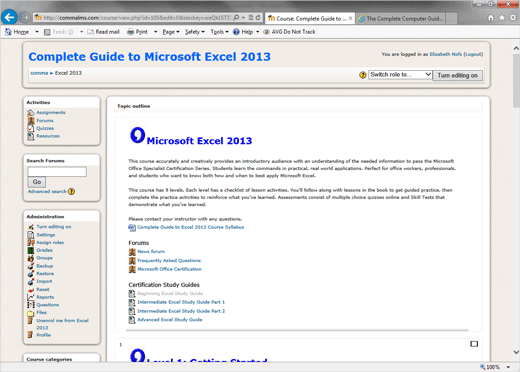Open the Safety menu
This screenshot has height=372, width=520.
(195, 32)
